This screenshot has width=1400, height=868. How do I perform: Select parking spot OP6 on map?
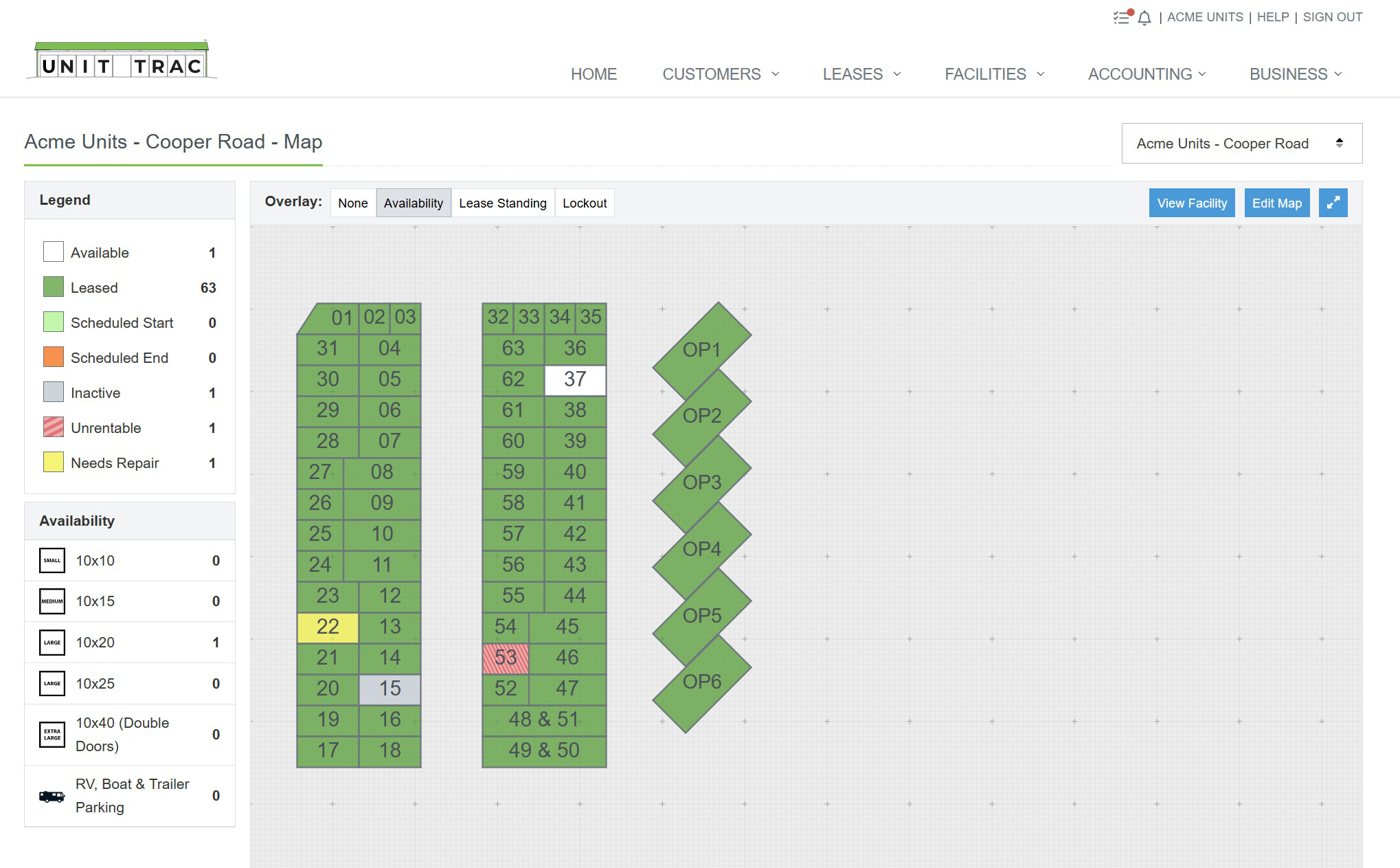702,682
